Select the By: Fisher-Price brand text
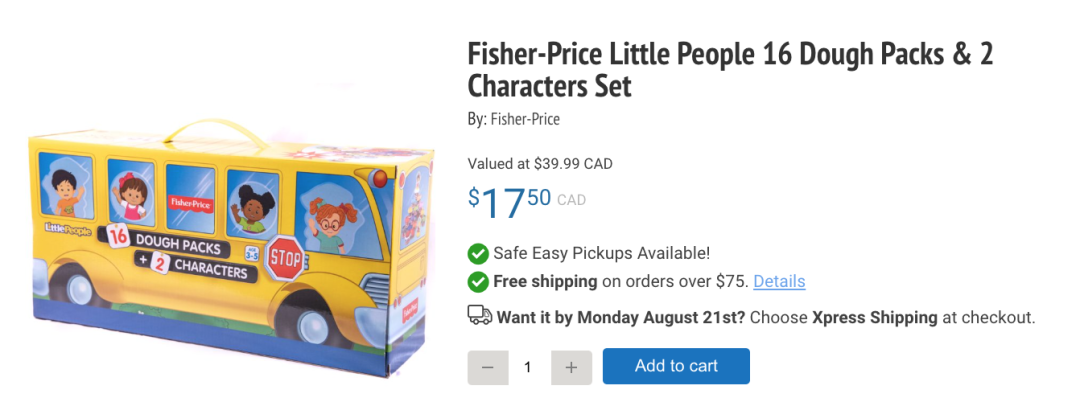Screen dimensions: 1080x402 [514, 119]
